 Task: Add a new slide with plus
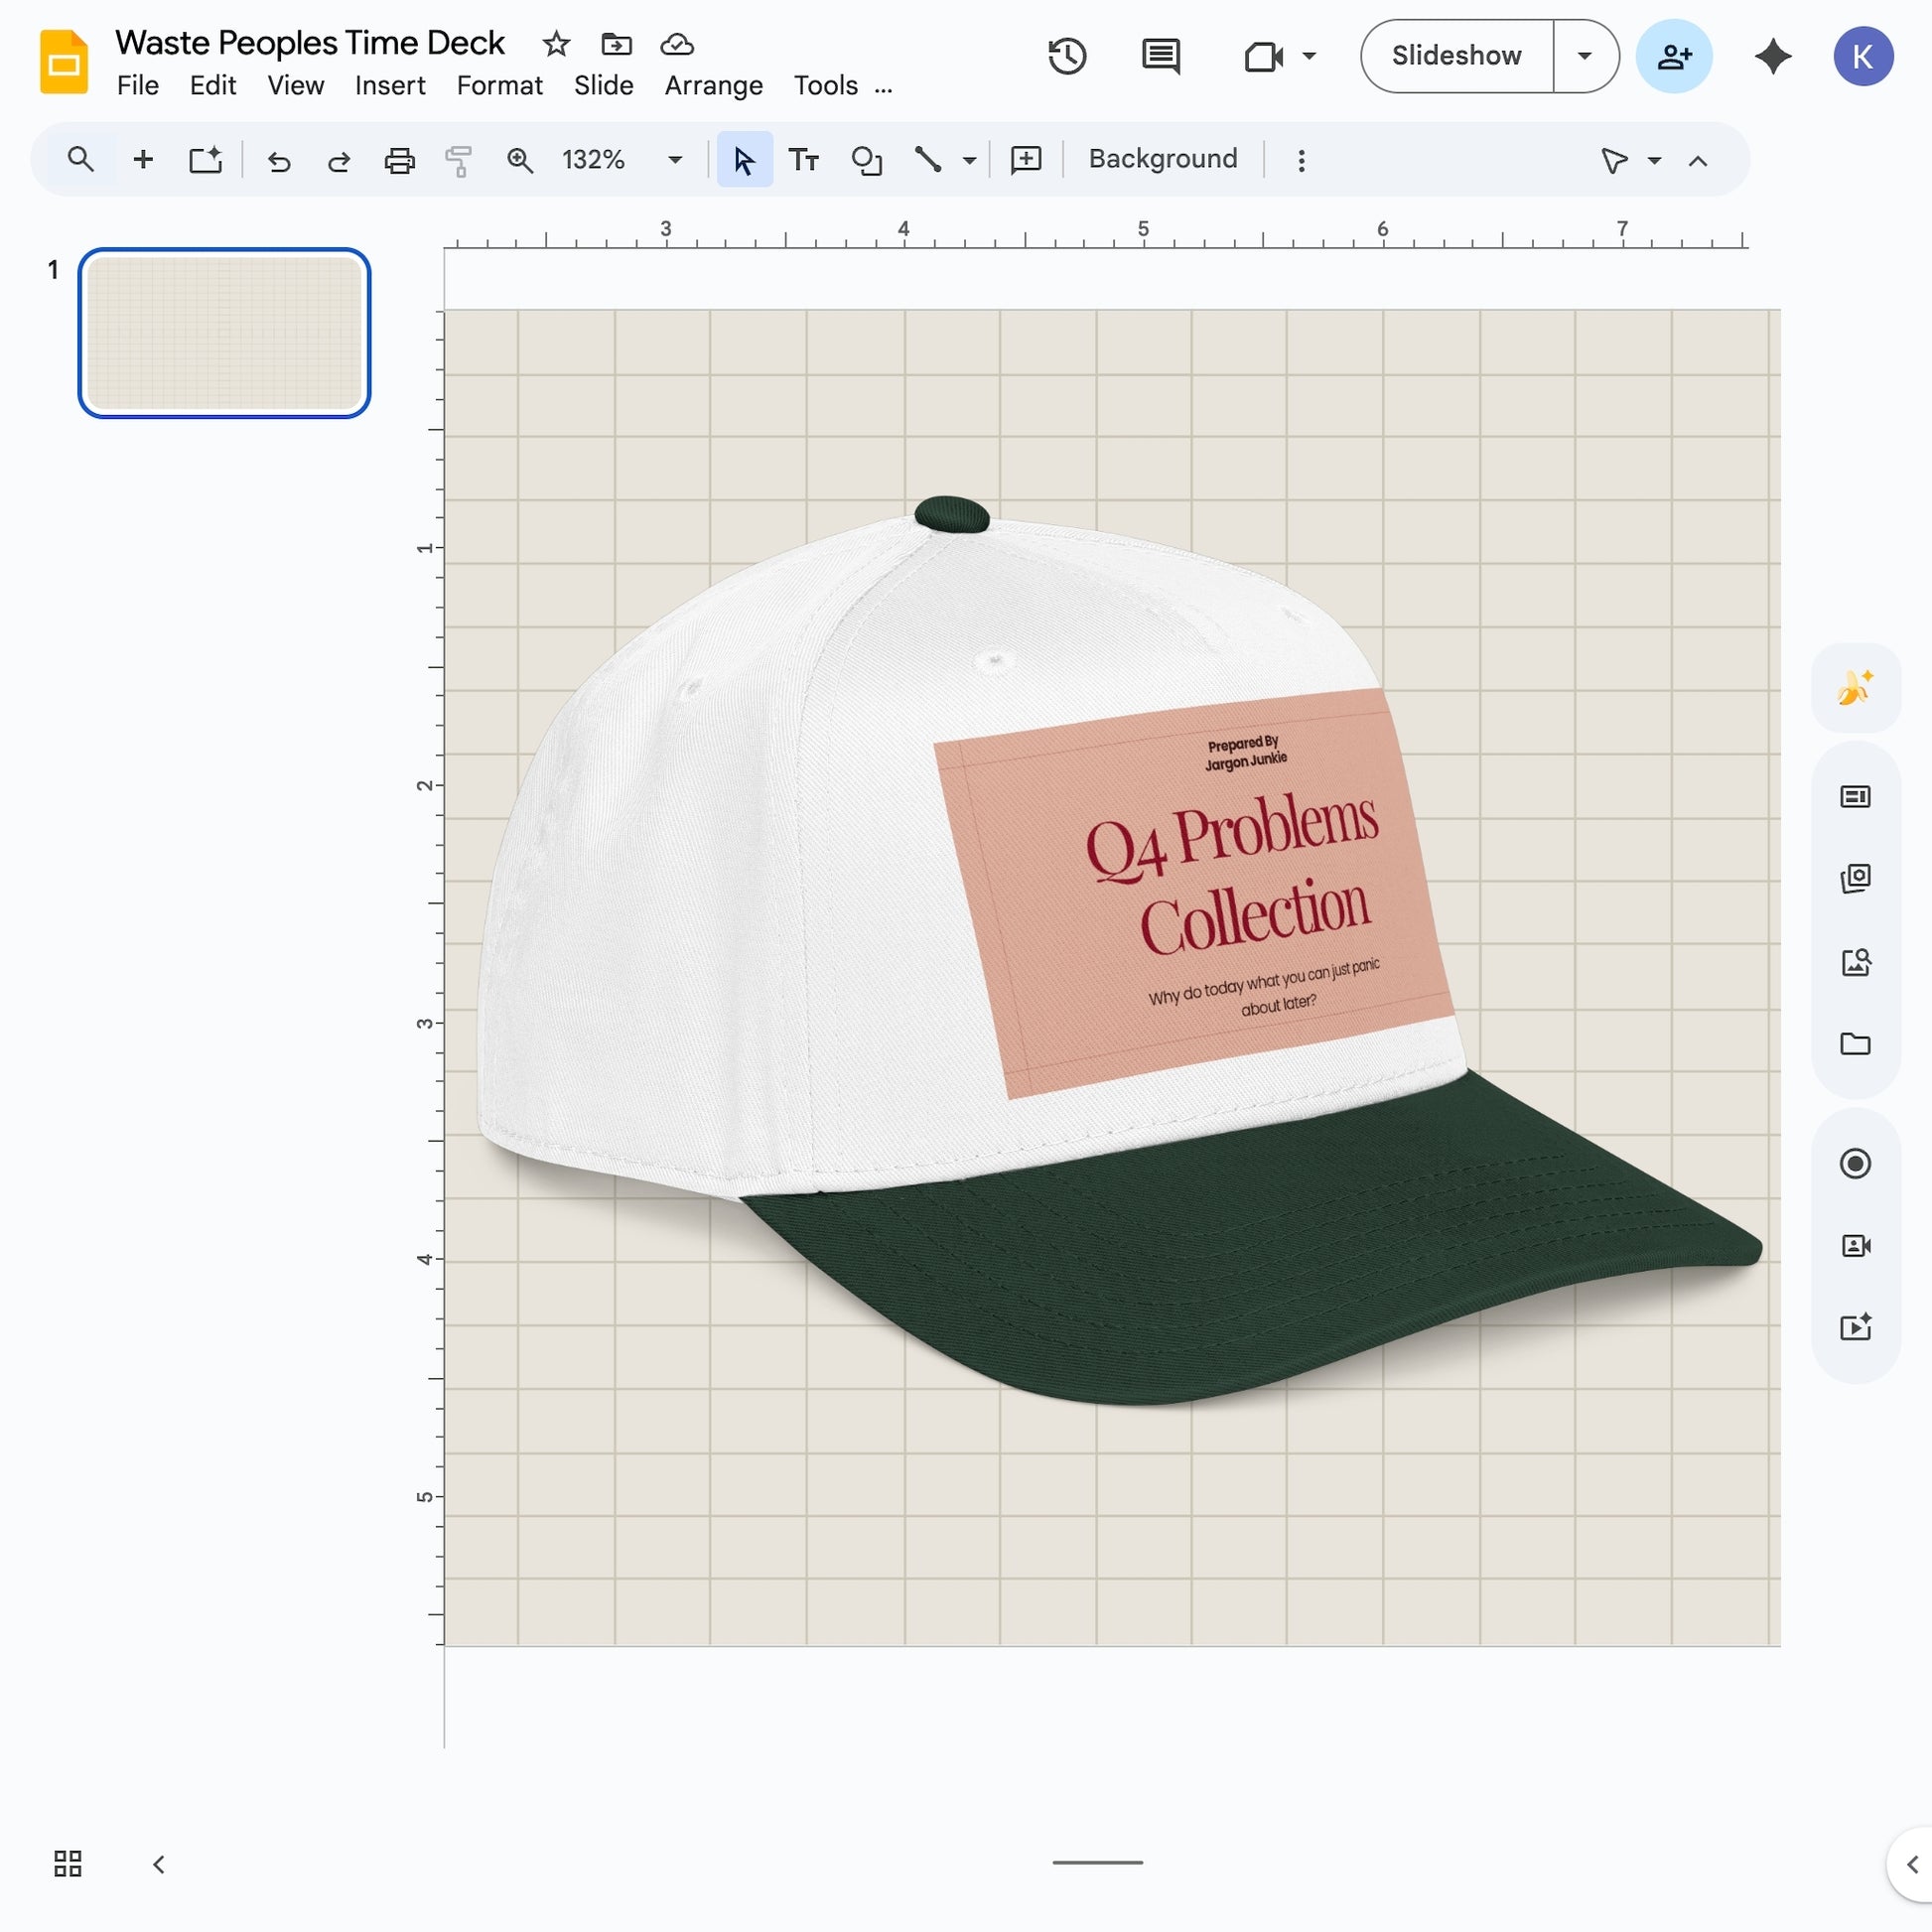click(x=143, y=159)
